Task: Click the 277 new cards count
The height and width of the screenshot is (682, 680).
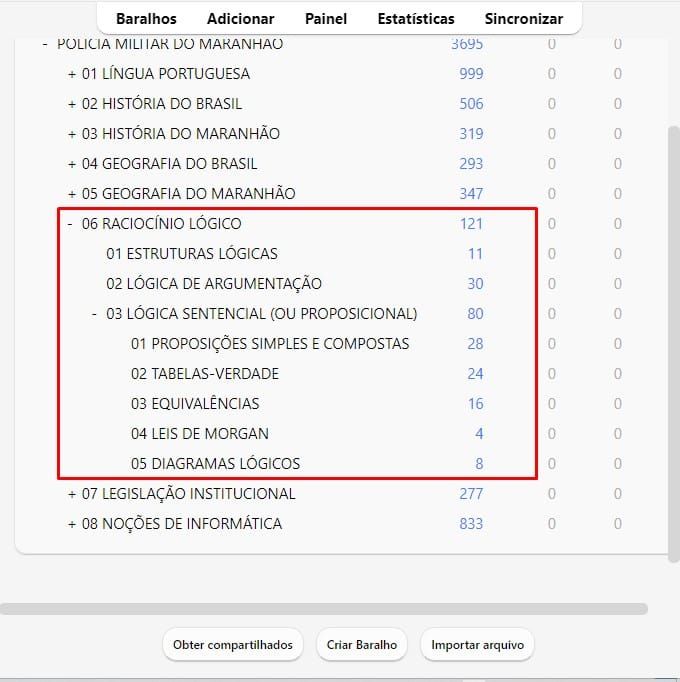Action: (471, 494)
